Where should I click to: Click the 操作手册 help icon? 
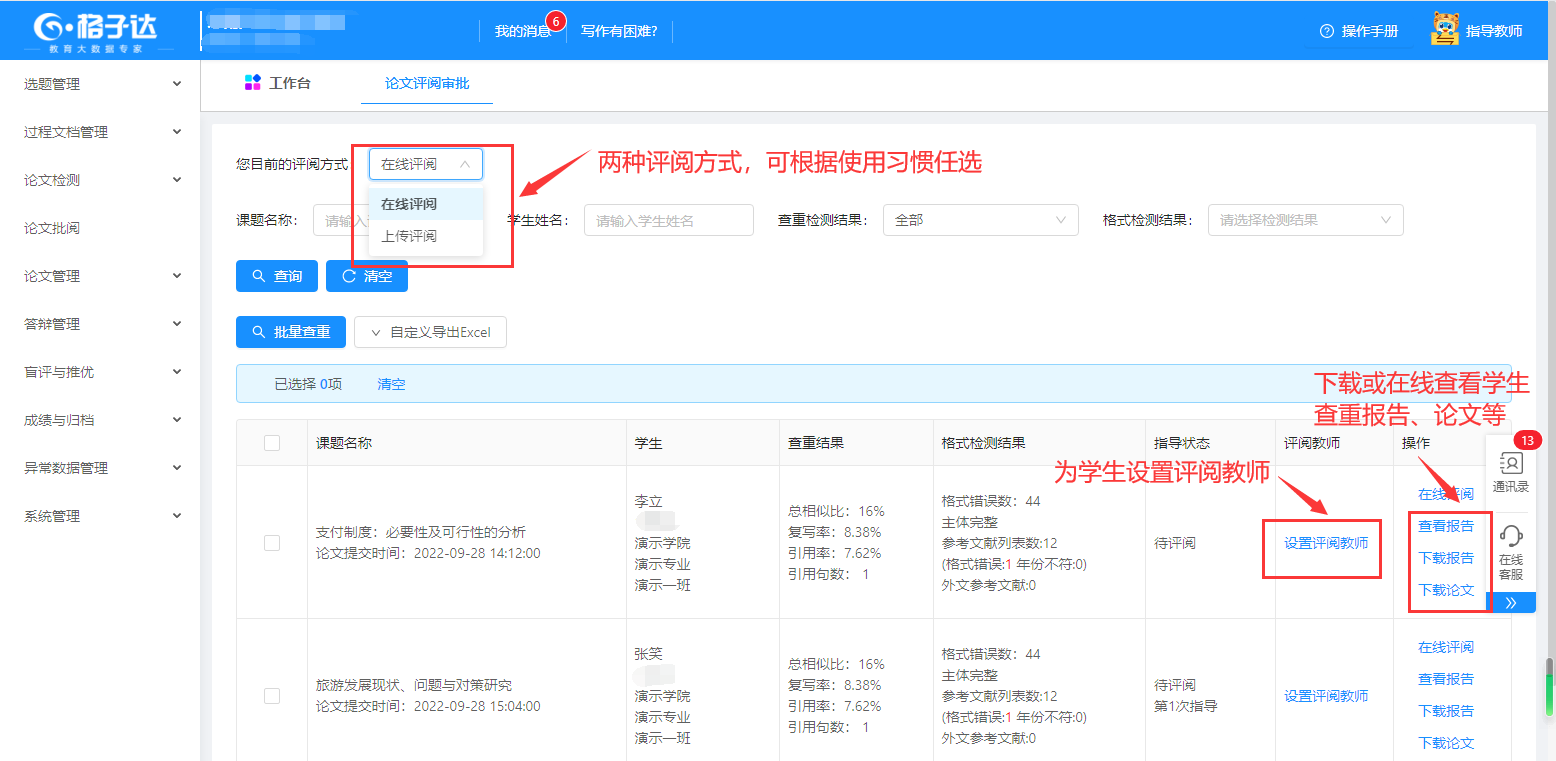point(1327,31)
